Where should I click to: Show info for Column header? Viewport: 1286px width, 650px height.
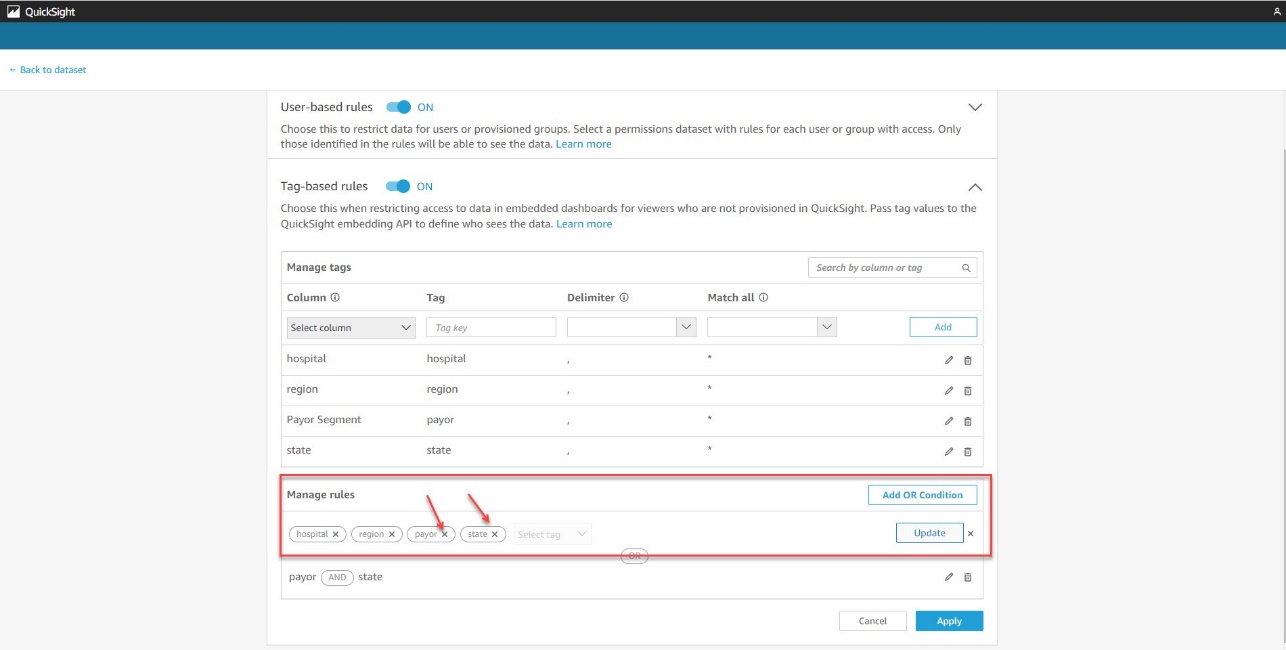point(335,298)
